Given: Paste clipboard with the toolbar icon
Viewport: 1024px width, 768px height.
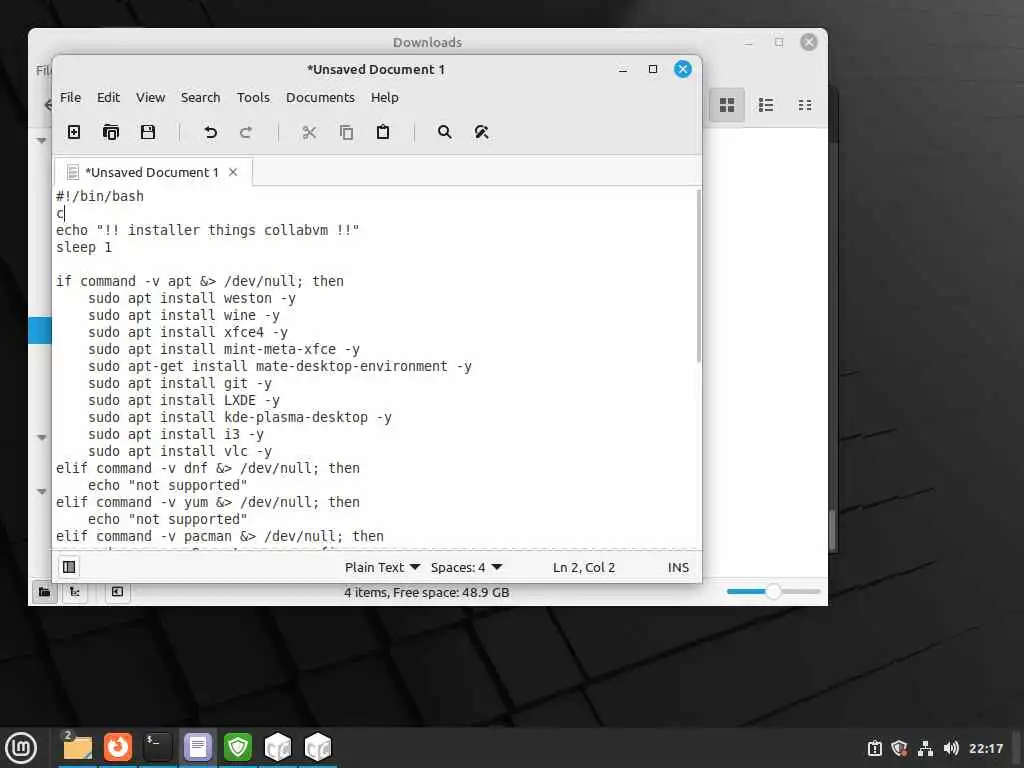Looking at the screenshot, I should pos(383,133).
